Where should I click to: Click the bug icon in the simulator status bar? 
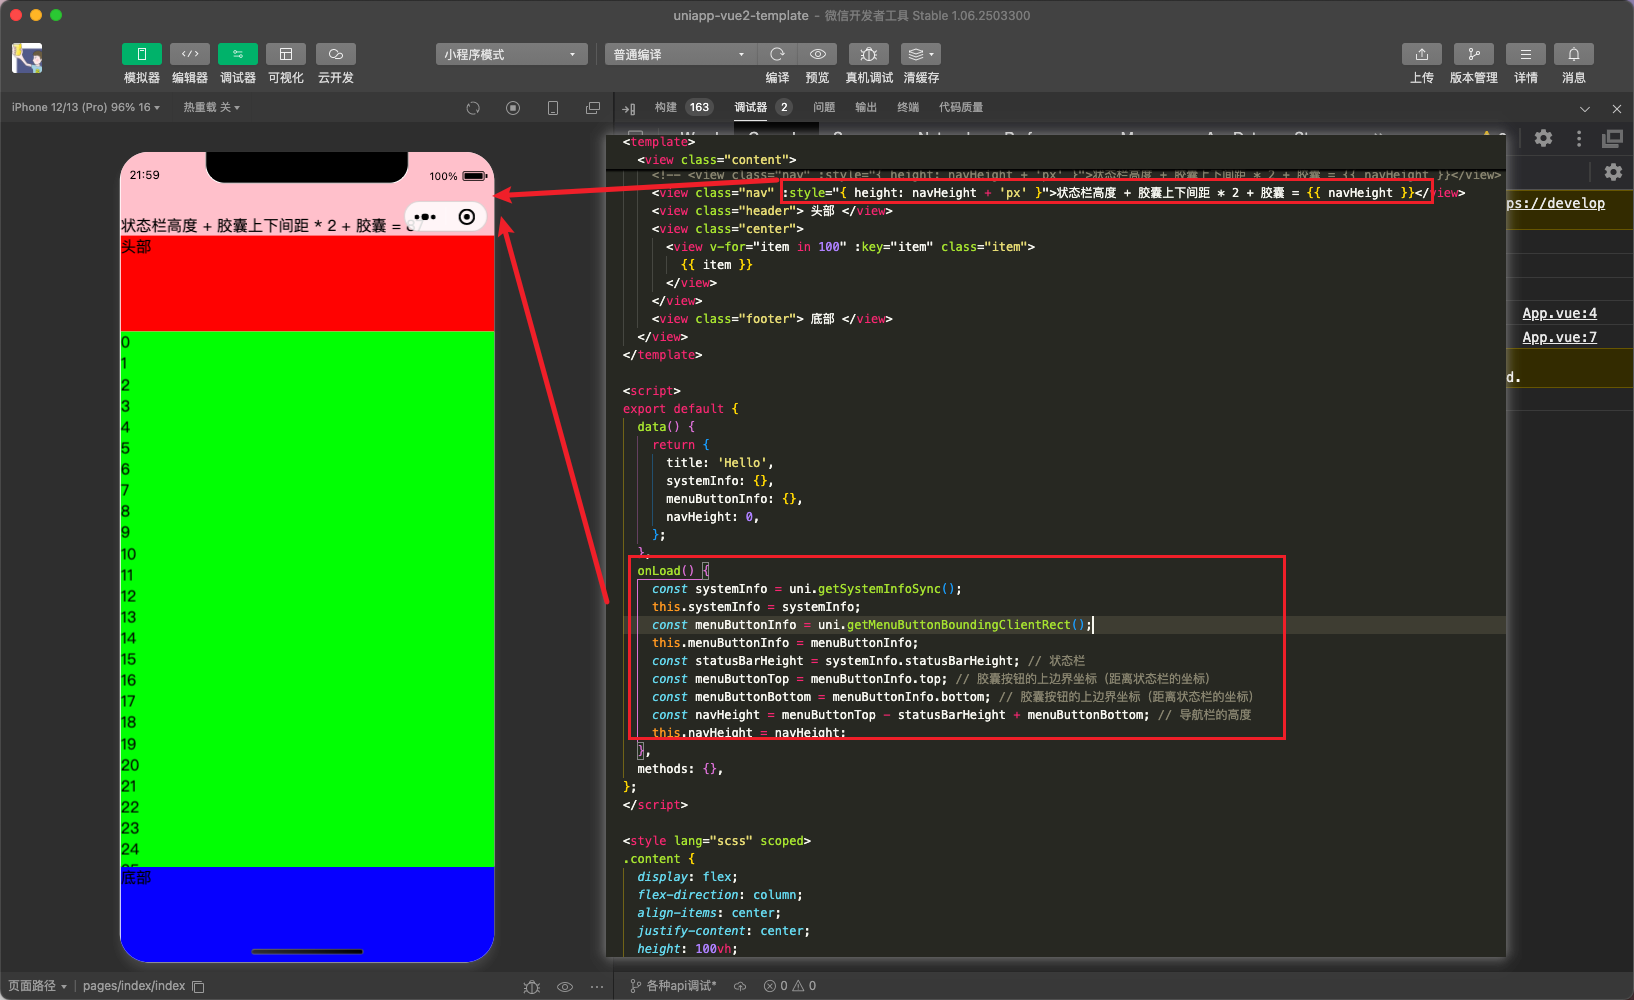tap(531, 987)
